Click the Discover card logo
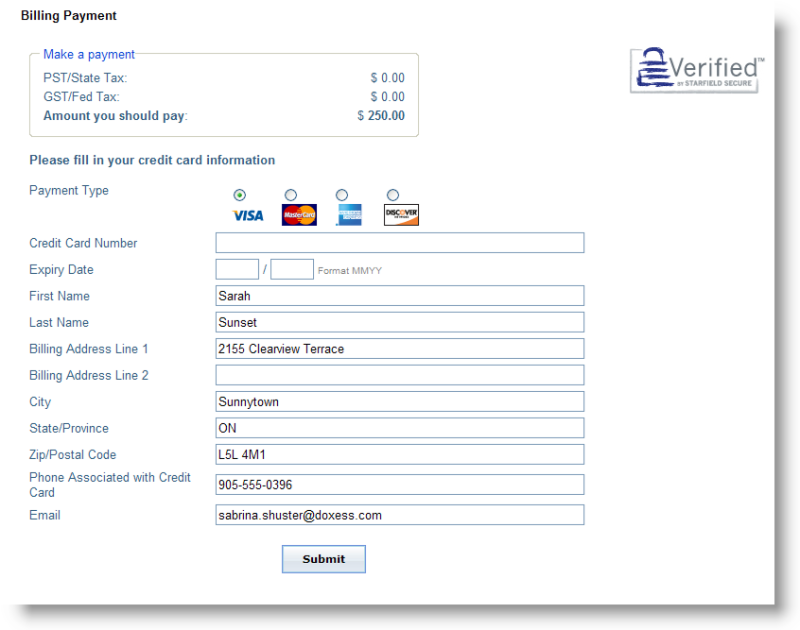Viewport: 800px width, 630px height. (401, 215)
